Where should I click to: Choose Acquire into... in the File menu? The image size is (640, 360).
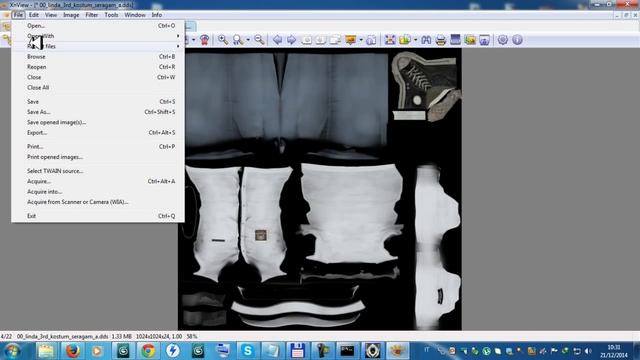(x=98, y=191)
